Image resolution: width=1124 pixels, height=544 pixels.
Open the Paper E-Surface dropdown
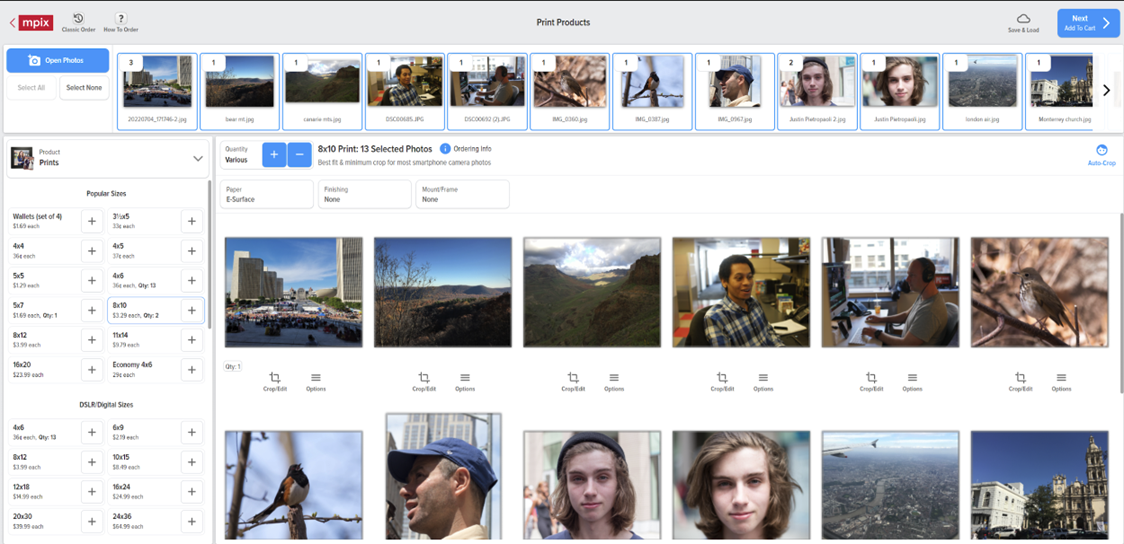266,194
